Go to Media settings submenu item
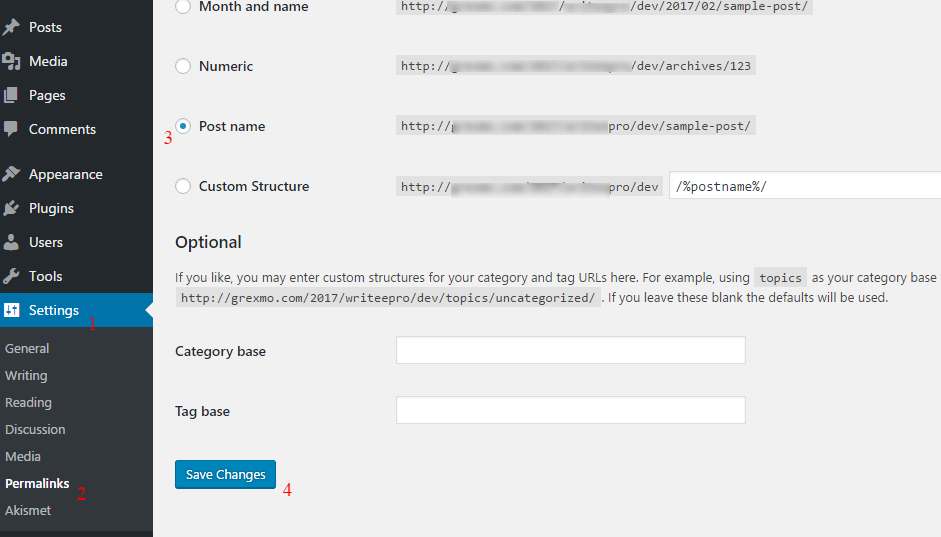 pyautogui.click(x=23, y=457)
